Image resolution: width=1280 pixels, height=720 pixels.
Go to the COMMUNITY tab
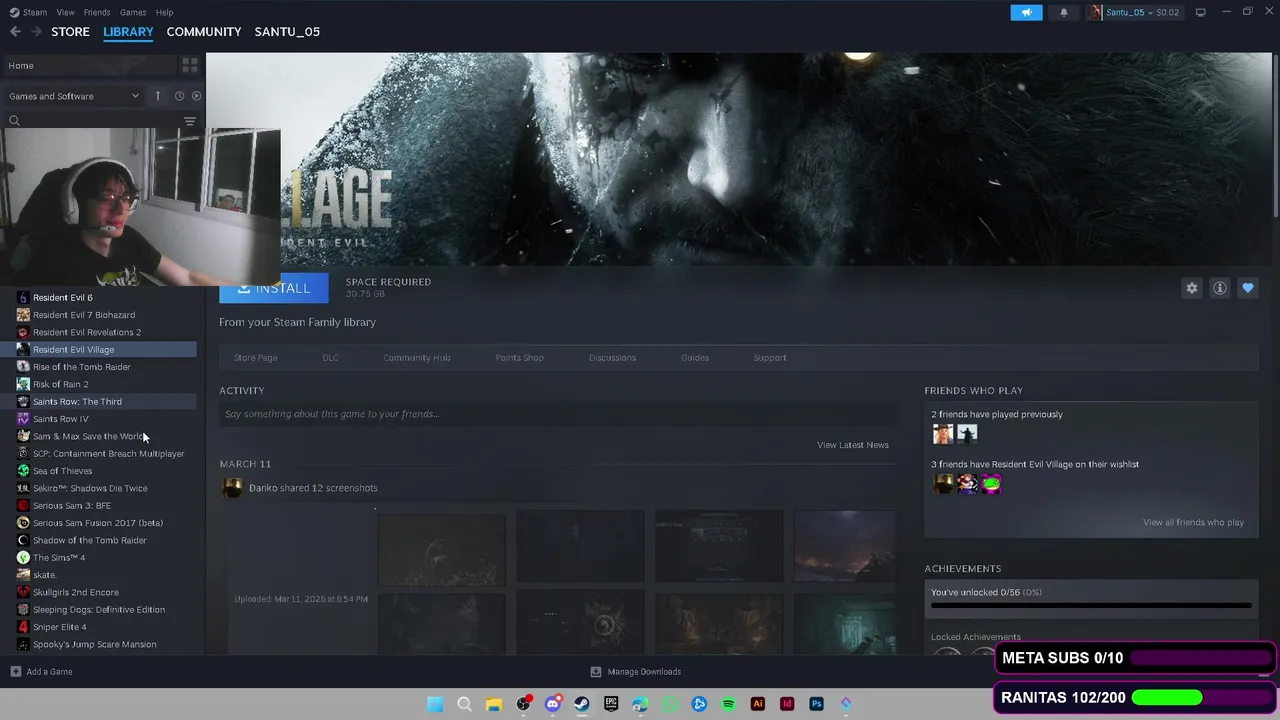(x=204, y=32)
